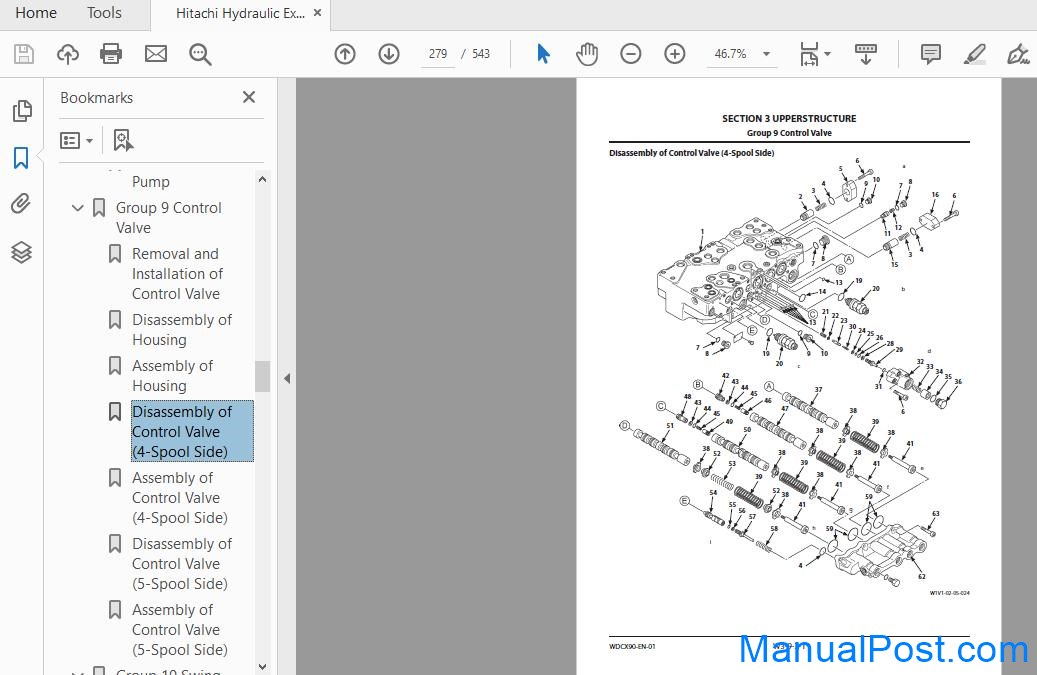Open bookmark options list menu
This screenshot has width=1037, height=675.
[76, 140]
